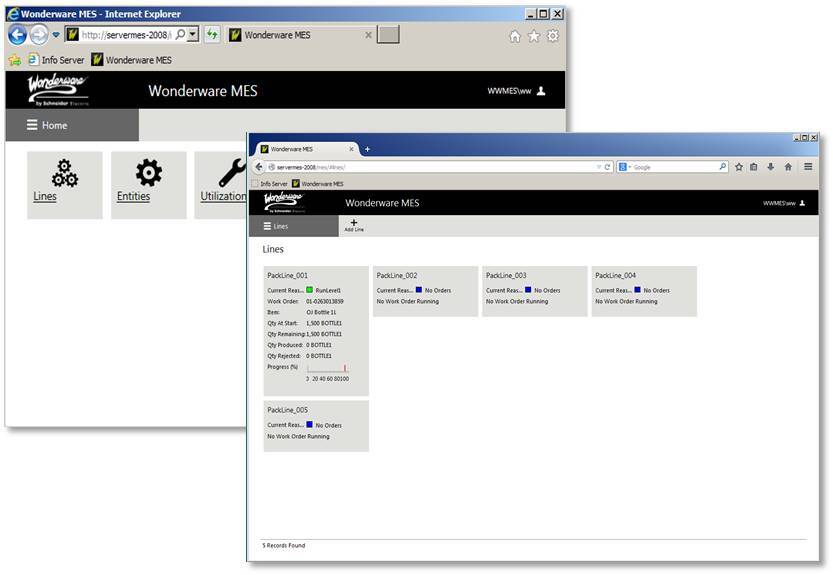
Task: Click blue No Orders swatch on PackLine_004
Action: (x=638, y=290)
